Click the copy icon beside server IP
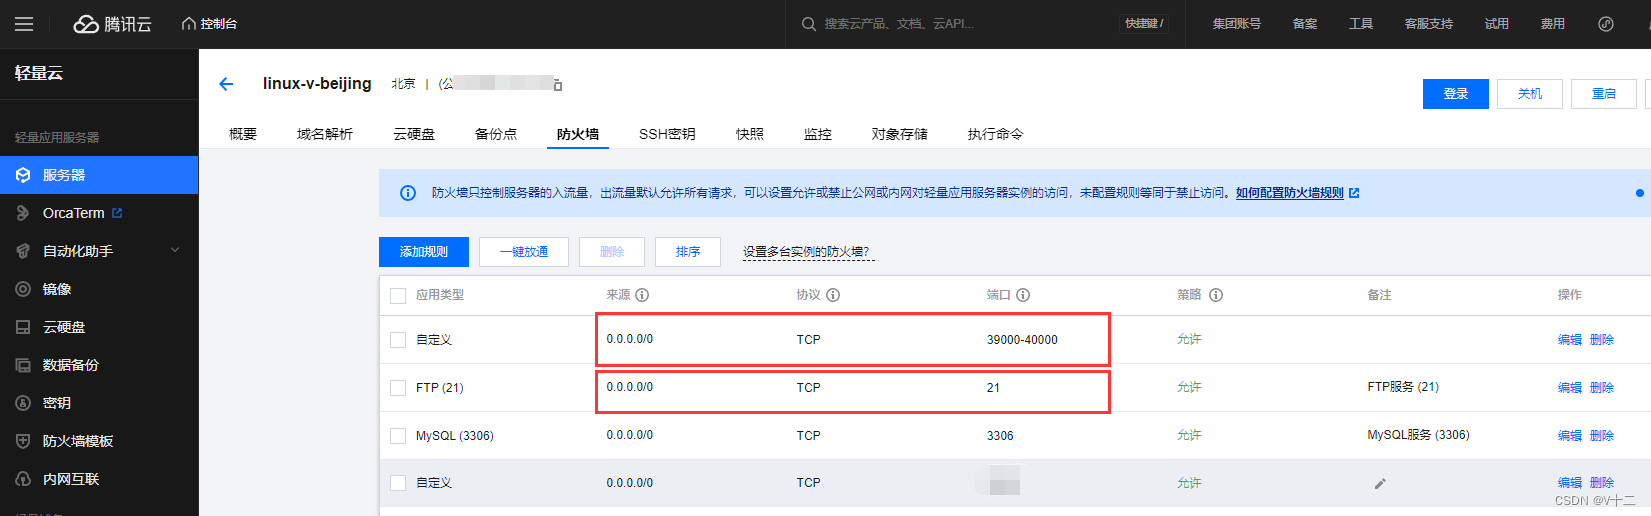The width and height of the screenshot is (1651, 516). 558,85
